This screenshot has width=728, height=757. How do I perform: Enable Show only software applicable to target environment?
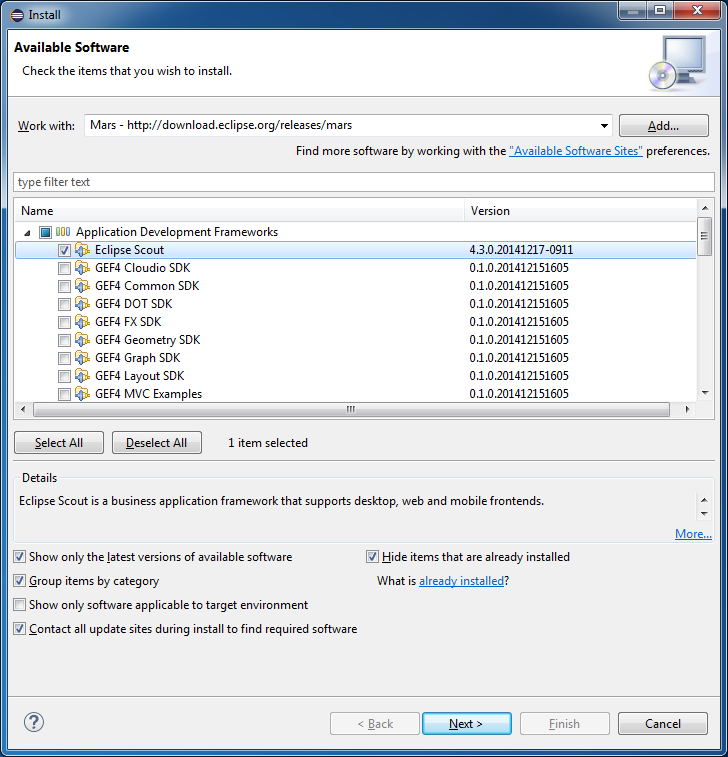click(x=19, y=604)
